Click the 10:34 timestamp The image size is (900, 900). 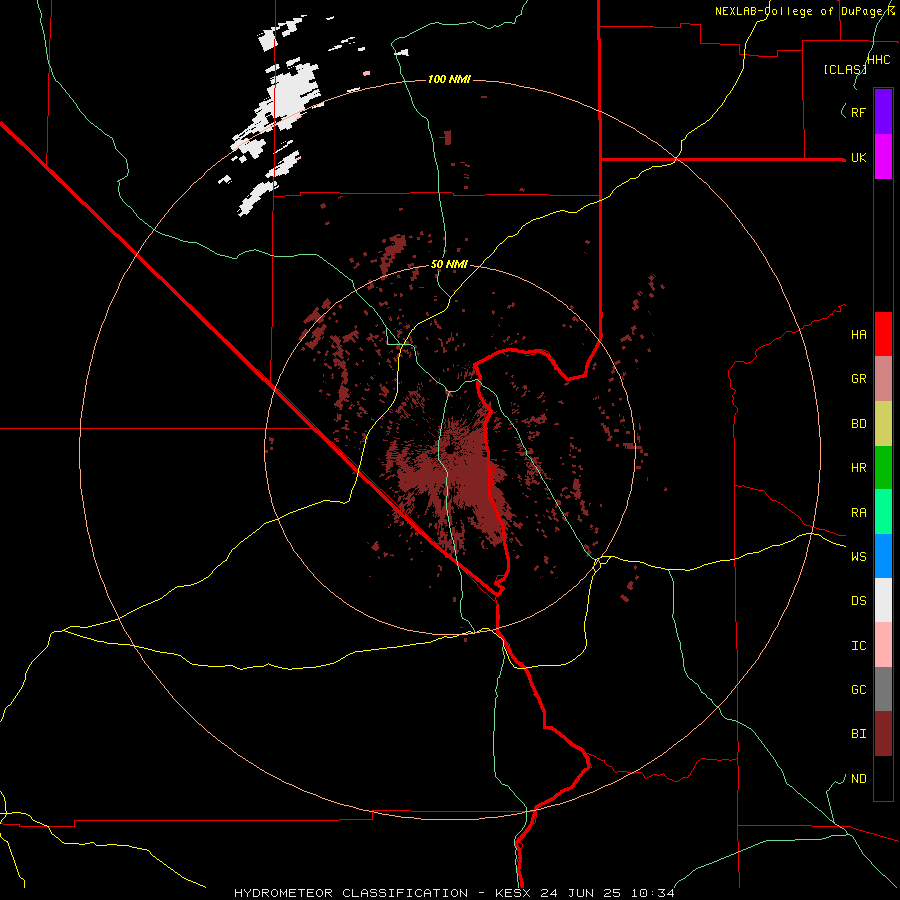pos(653,893)
